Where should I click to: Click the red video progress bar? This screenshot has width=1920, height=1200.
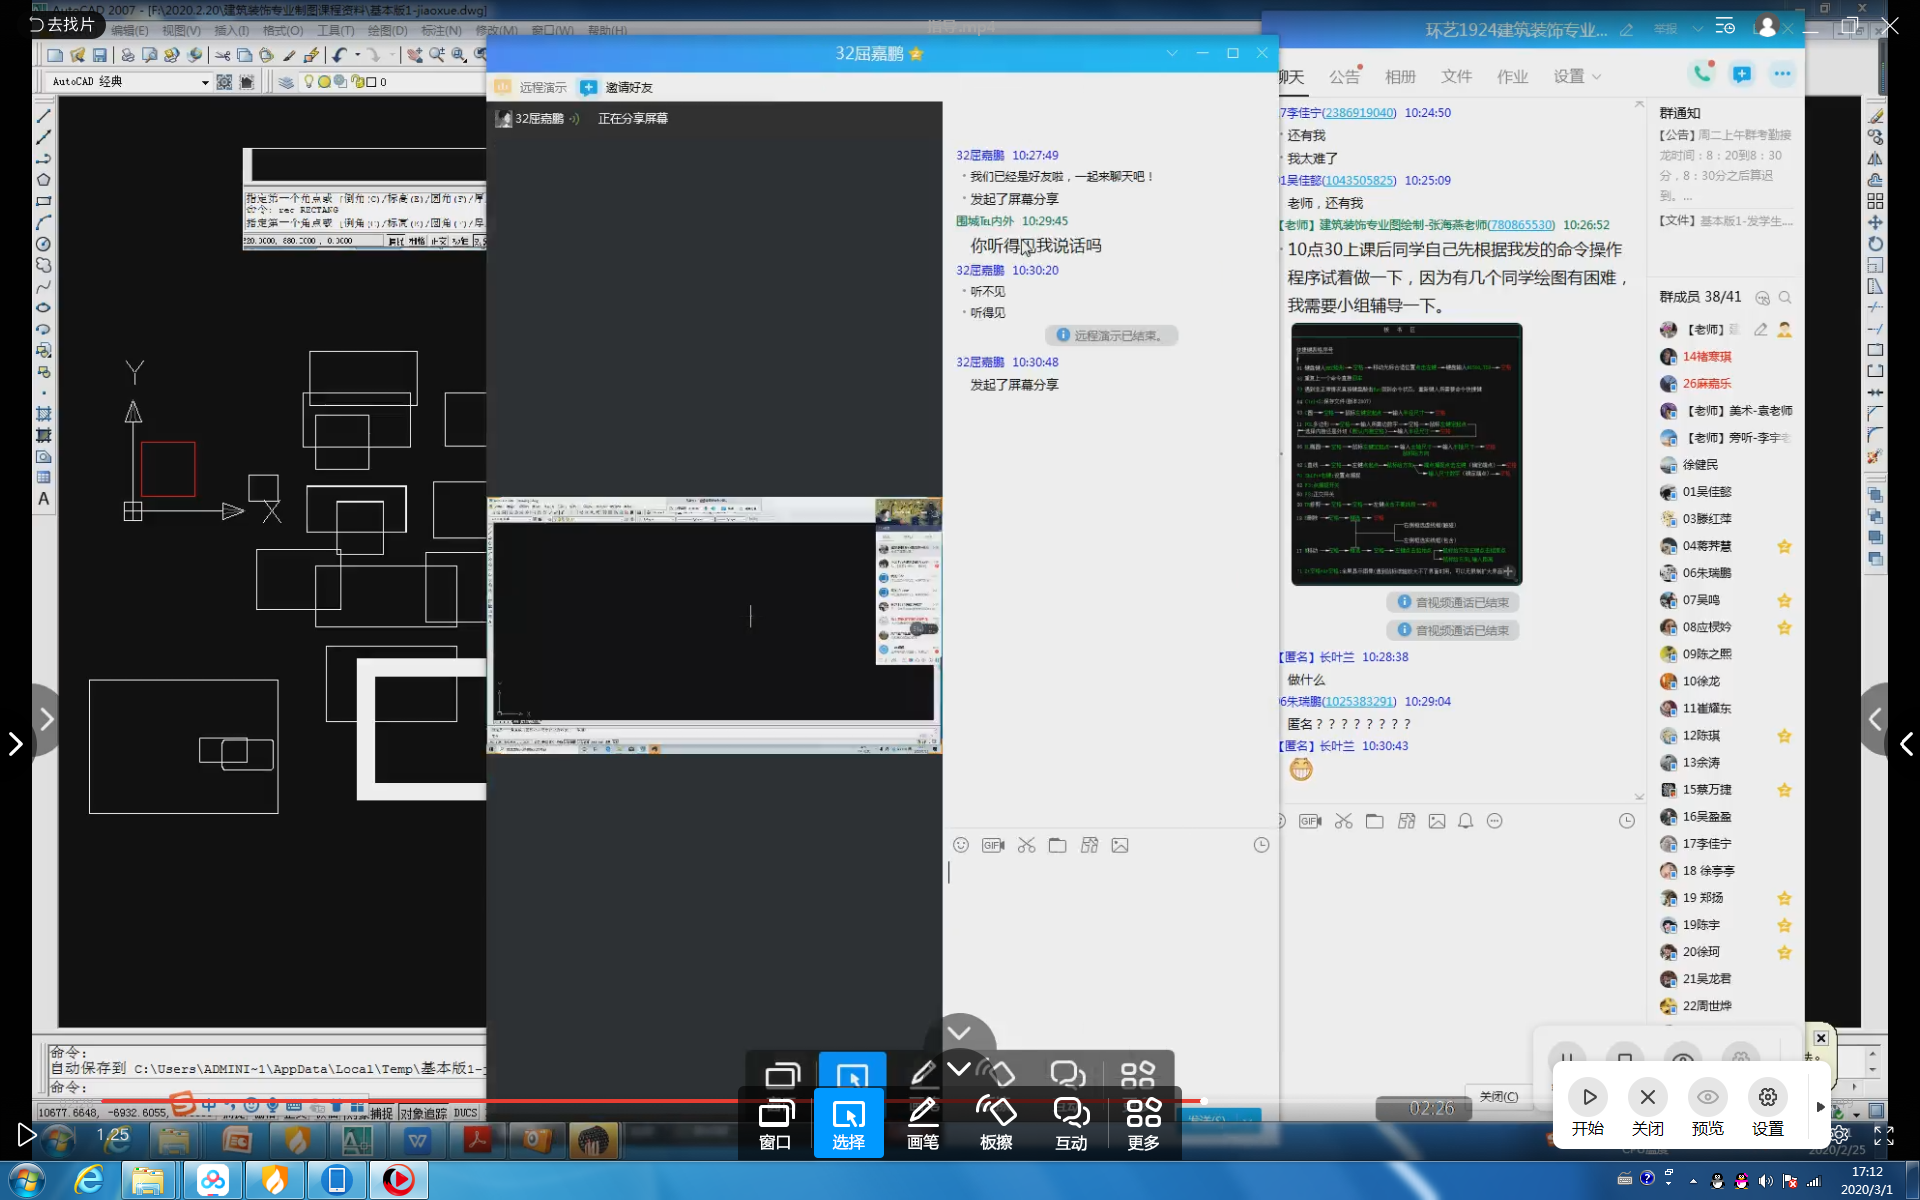pos(600,1101)
